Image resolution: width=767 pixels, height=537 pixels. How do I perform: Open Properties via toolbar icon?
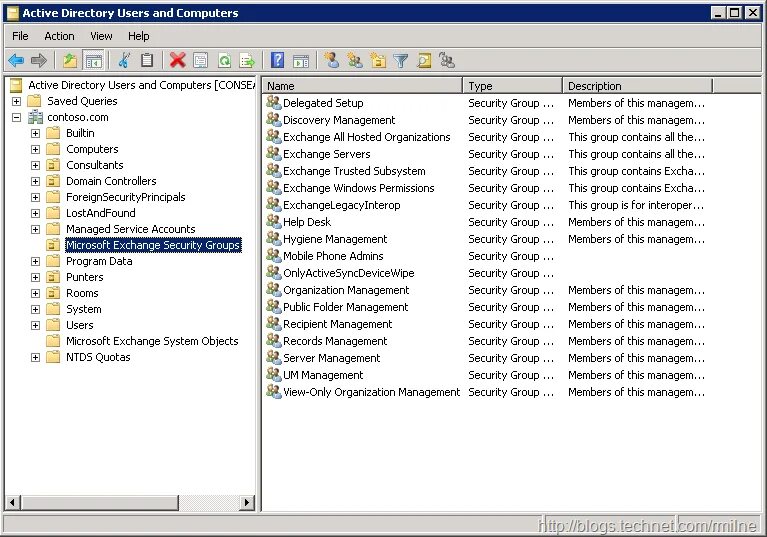click(201, 61)
